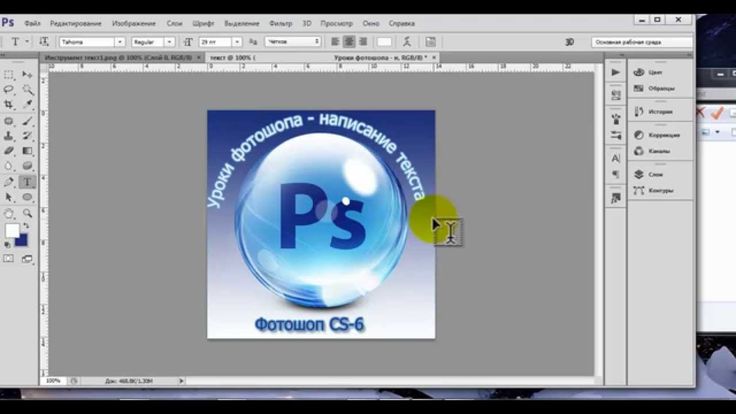736x414 pixels.
Task: Open the Контуры paths panel
Action: (660, 190)
